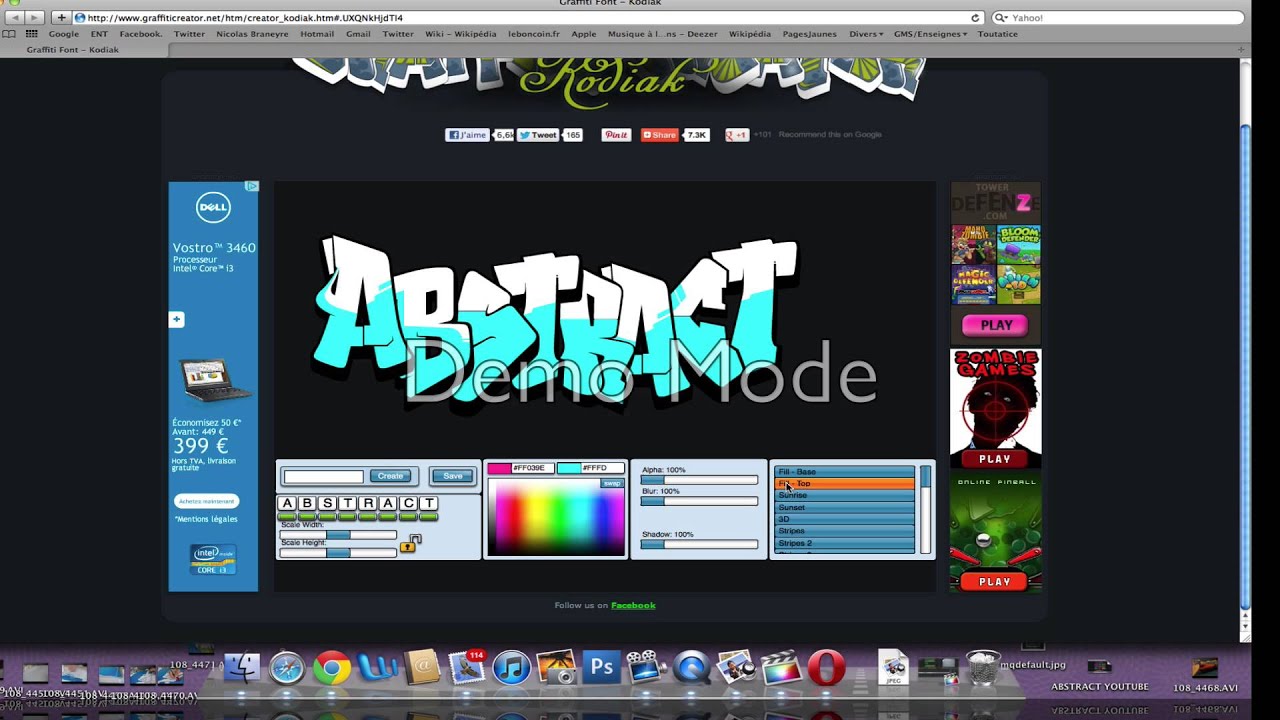Click the red Share button
The image size is (1280, 720).
click(660, 135)
